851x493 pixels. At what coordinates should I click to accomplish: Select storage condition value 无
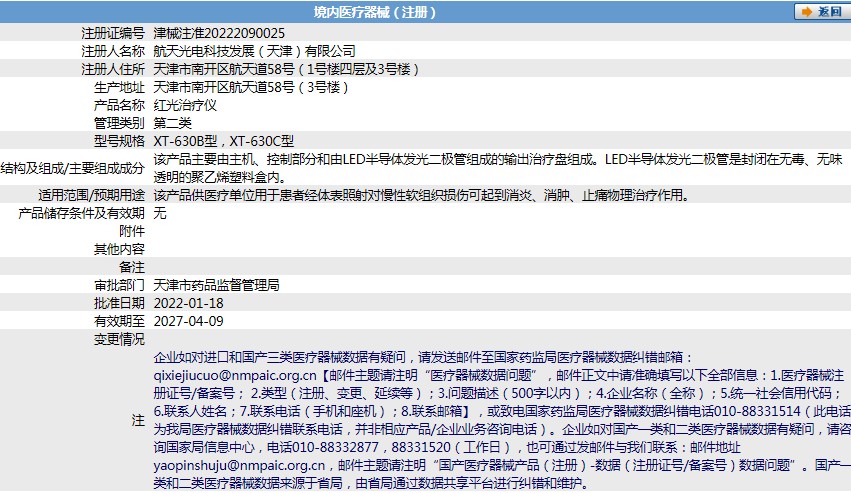(x=160, y=213)
